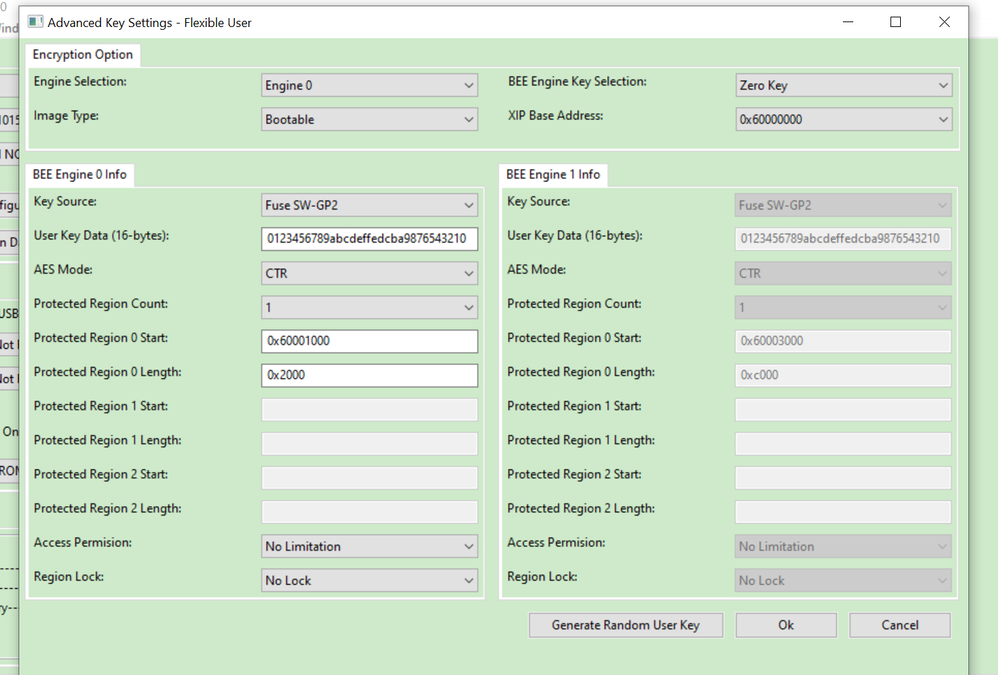Select the BEE Engine 0 Info tab
The height and width of the screenshot is (675, 998).
pos(80,174)
